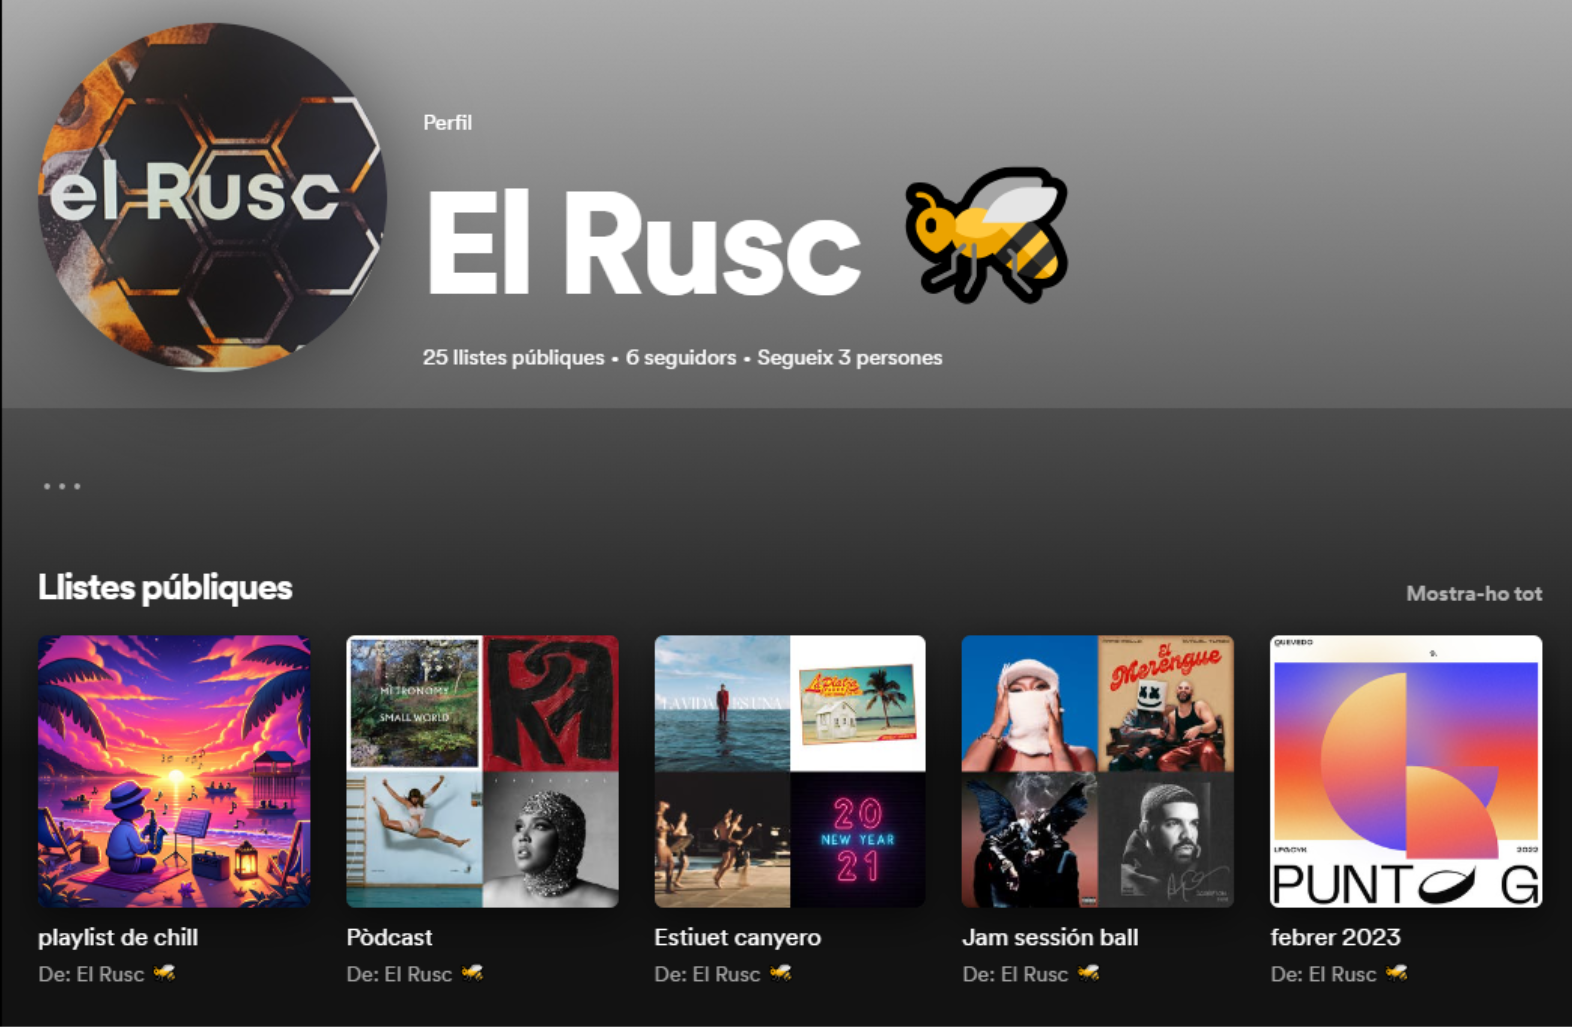Click the Pòdcast playlist title
1572x1028 pixels.
[x=389, y=937]
